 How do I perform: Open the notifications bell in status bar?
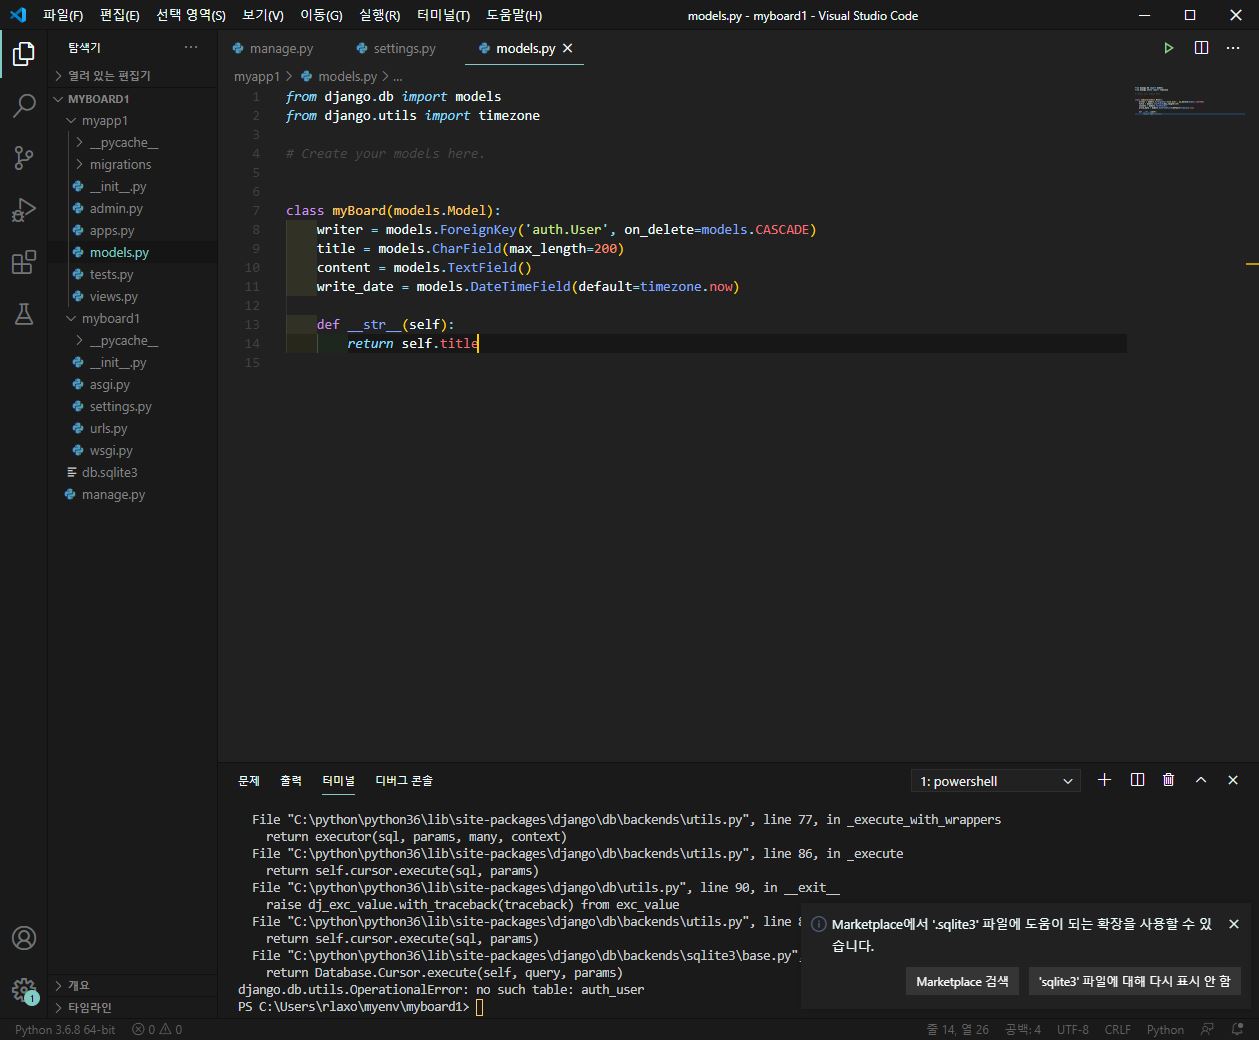1237,1029
